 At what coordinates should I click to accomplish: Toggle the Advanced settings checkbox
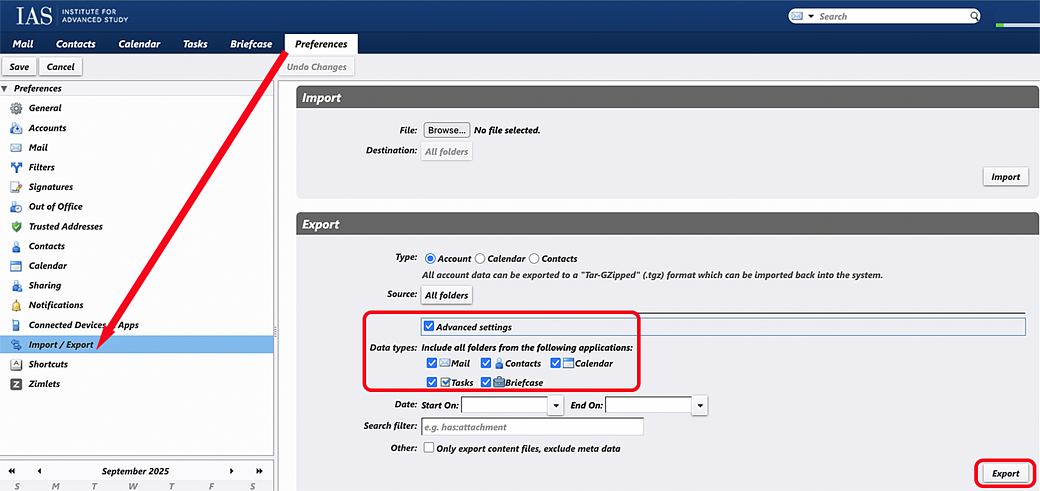[x=429, y=326]
